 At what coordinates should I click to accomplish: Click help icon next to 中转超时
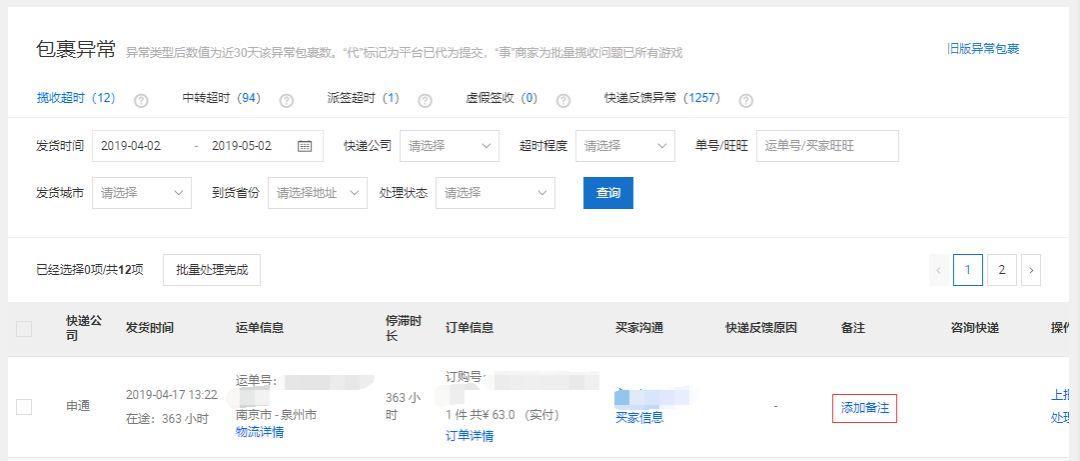click(x=287, y=100)
